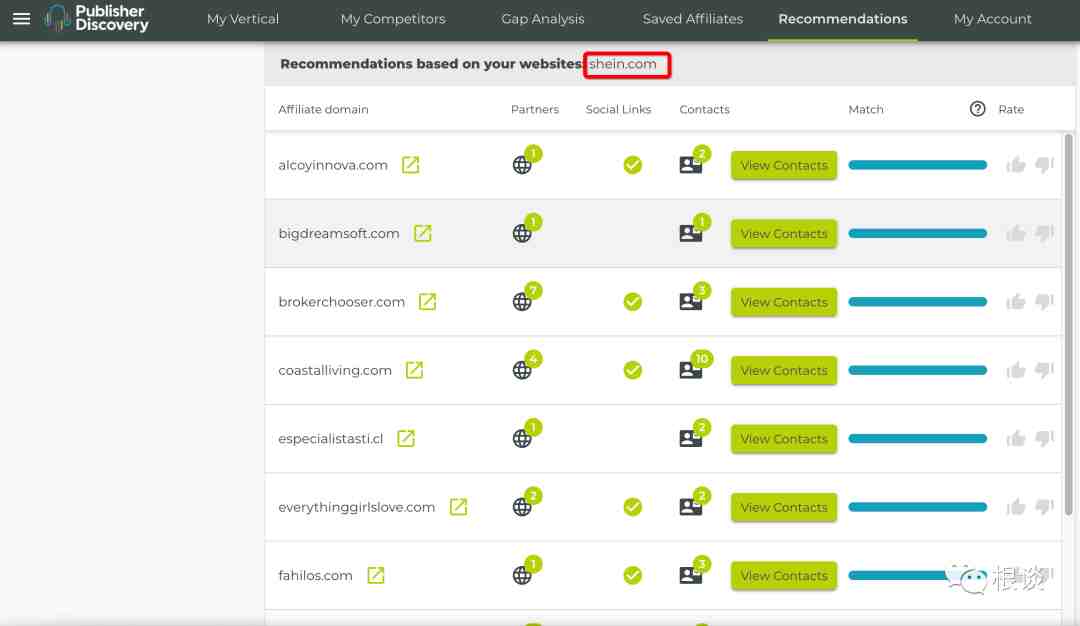This screenshot has width=1080, height=626.
Task: Click contacts card icon for fahilos.com
Action: tap(690, 575)
